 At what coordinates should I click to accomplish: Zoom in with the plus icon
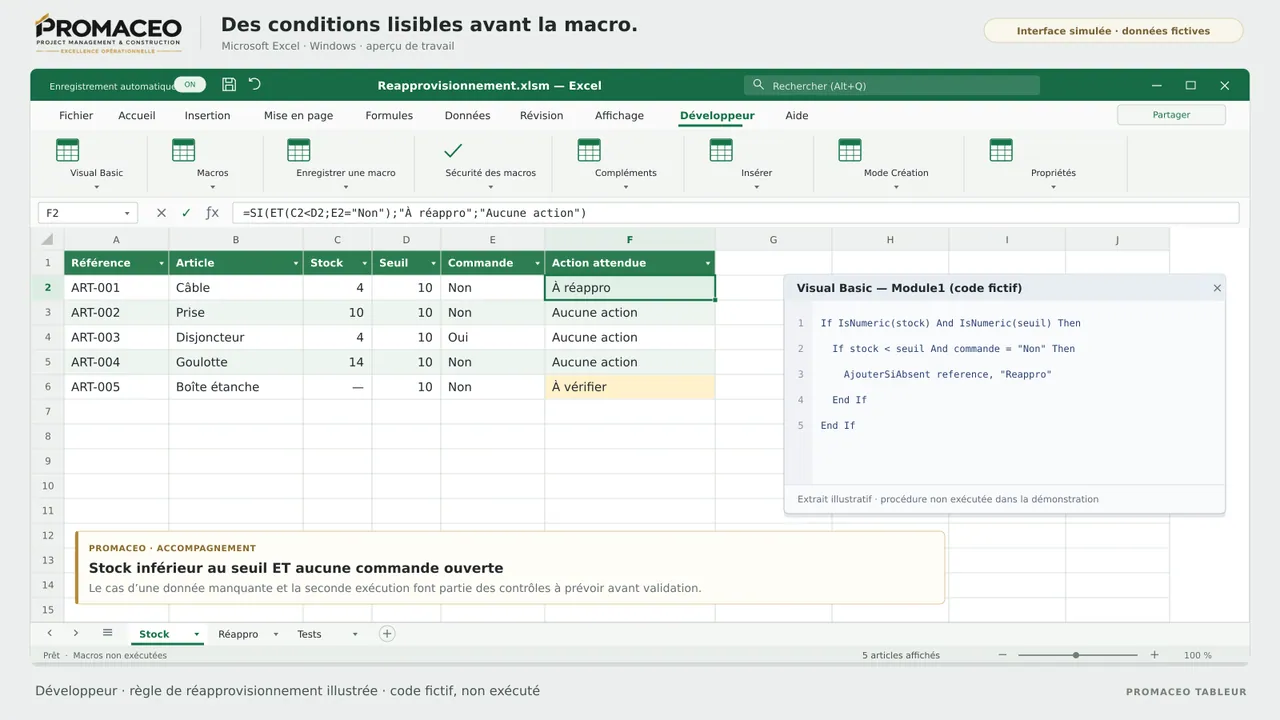click(x=1154, y=655)
